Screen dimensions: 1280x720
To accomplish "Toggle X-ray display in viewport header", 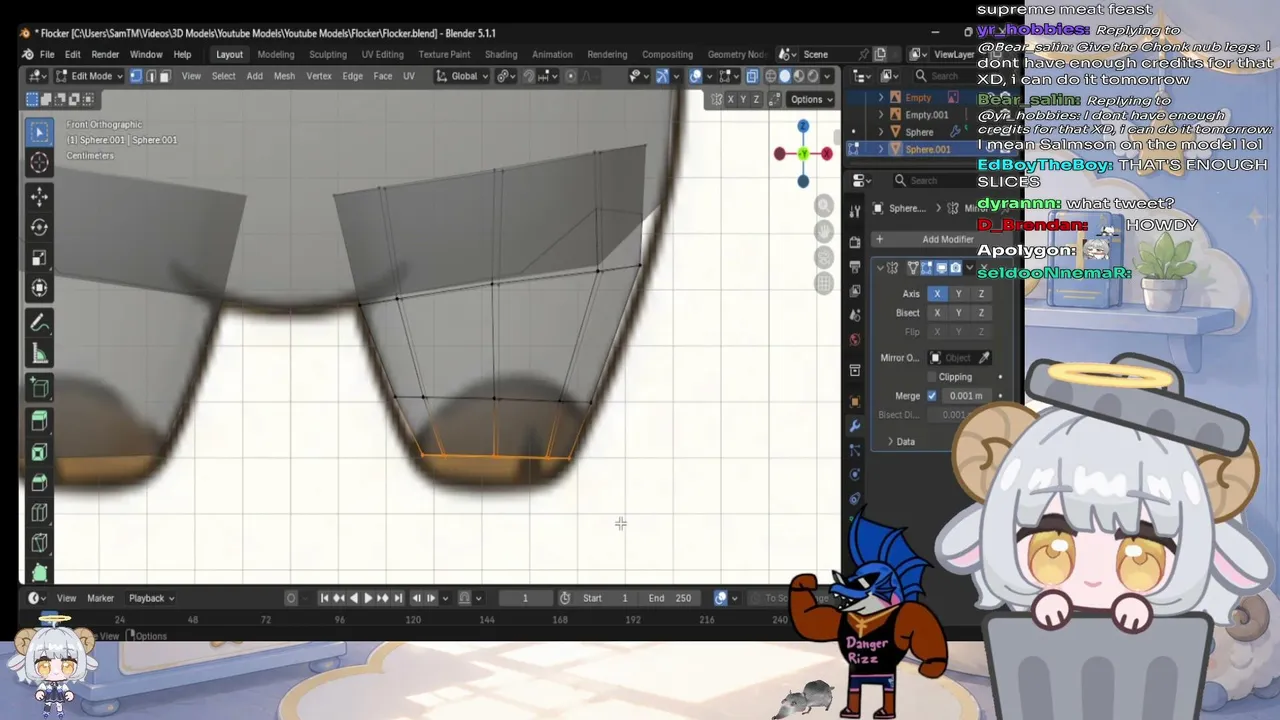I will [x=752, y=76].
